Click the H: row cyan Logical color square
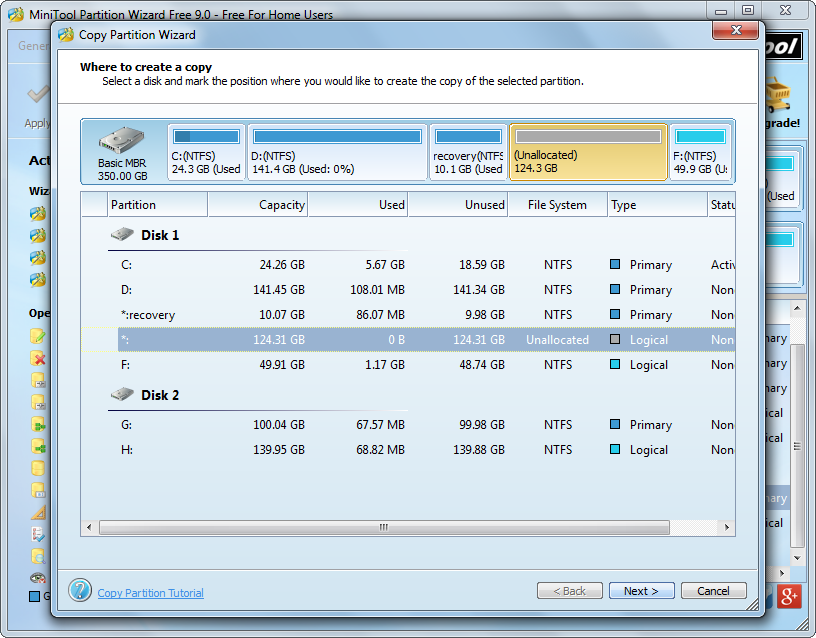Image resolution: width=816 pixels, height=638 pixels. pos(615,449)
